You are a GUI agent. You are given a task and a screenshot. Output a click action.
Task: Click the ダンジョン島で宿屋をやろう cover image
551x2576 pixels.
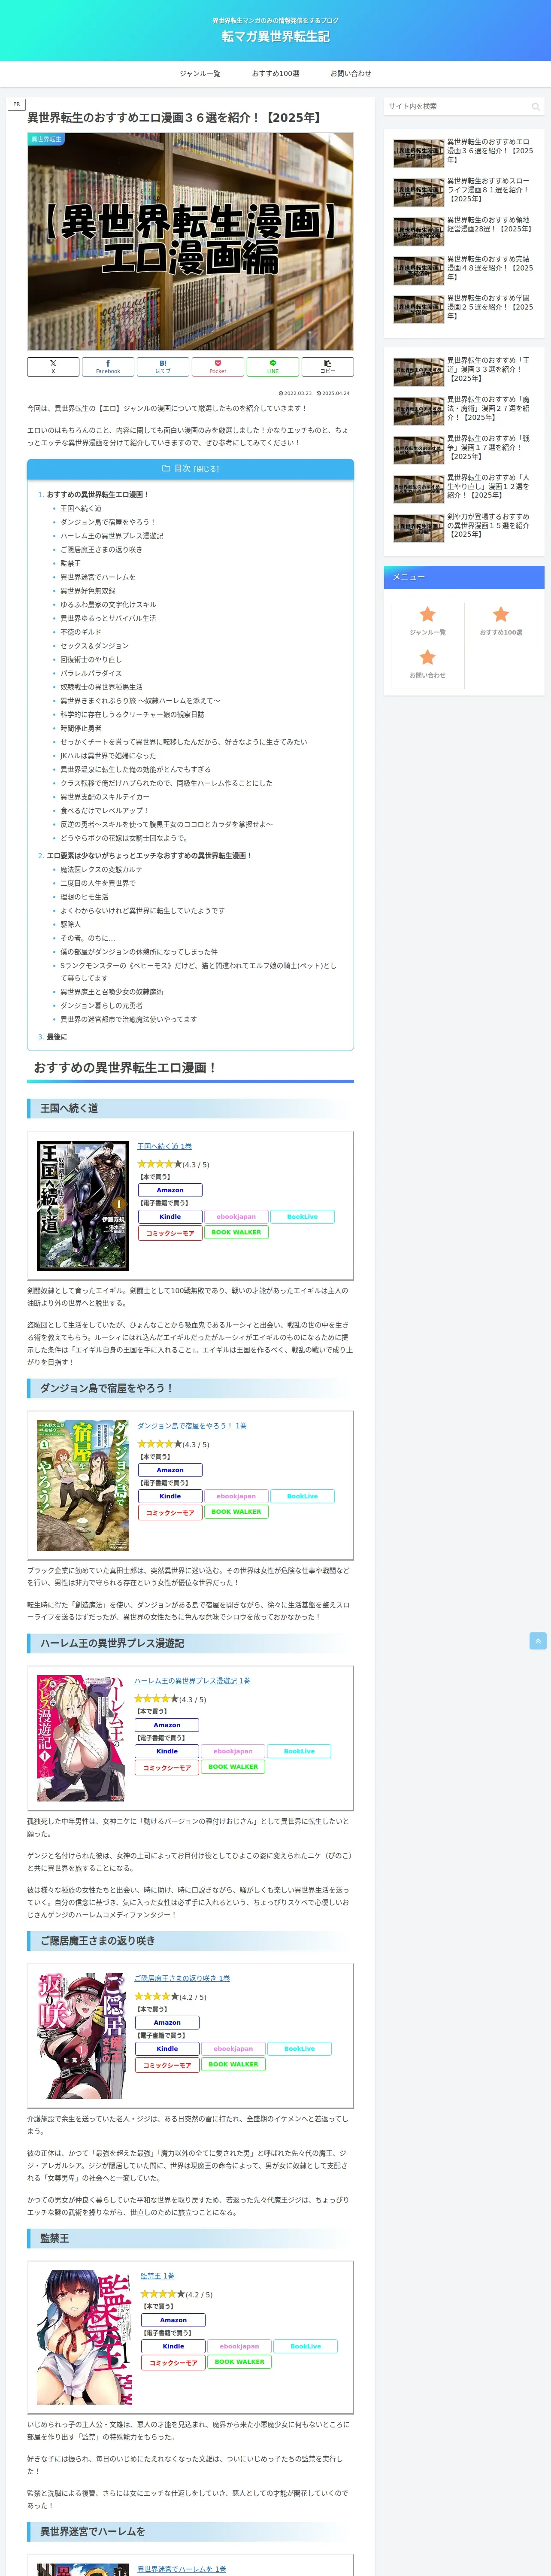coord(83,1485)
